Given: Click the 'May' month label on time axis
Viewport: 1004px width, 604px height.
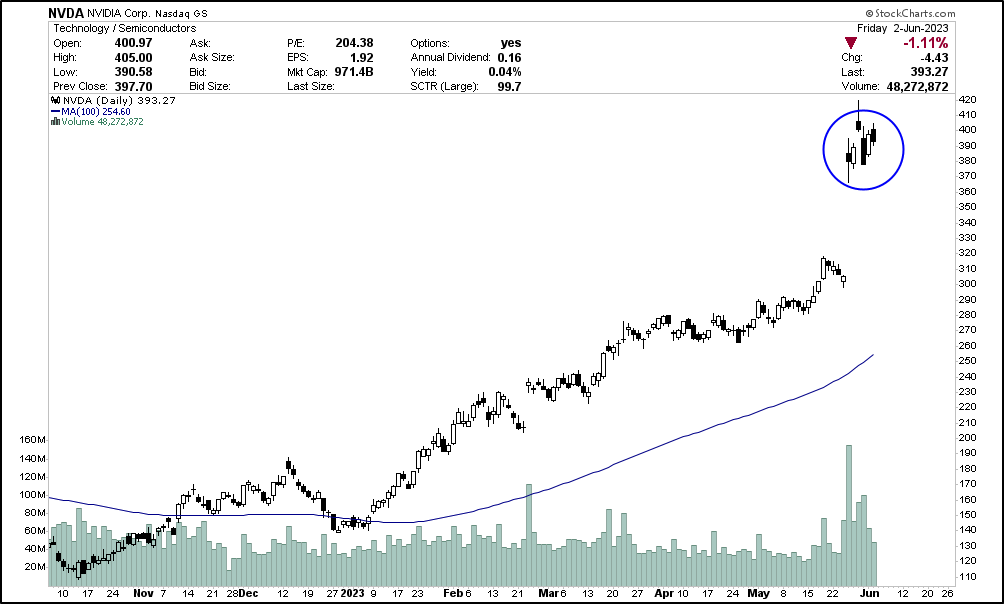Looking at the screenshot, I should coord(759,593).
